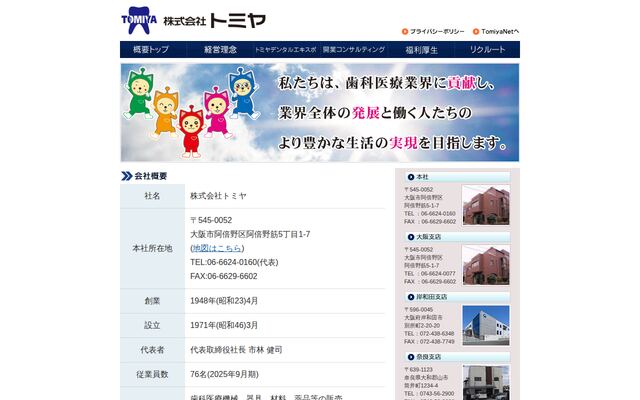Select the 概要トップ menu item
The width and height of the screenshot is (640, 400).
tap(153, 49)
